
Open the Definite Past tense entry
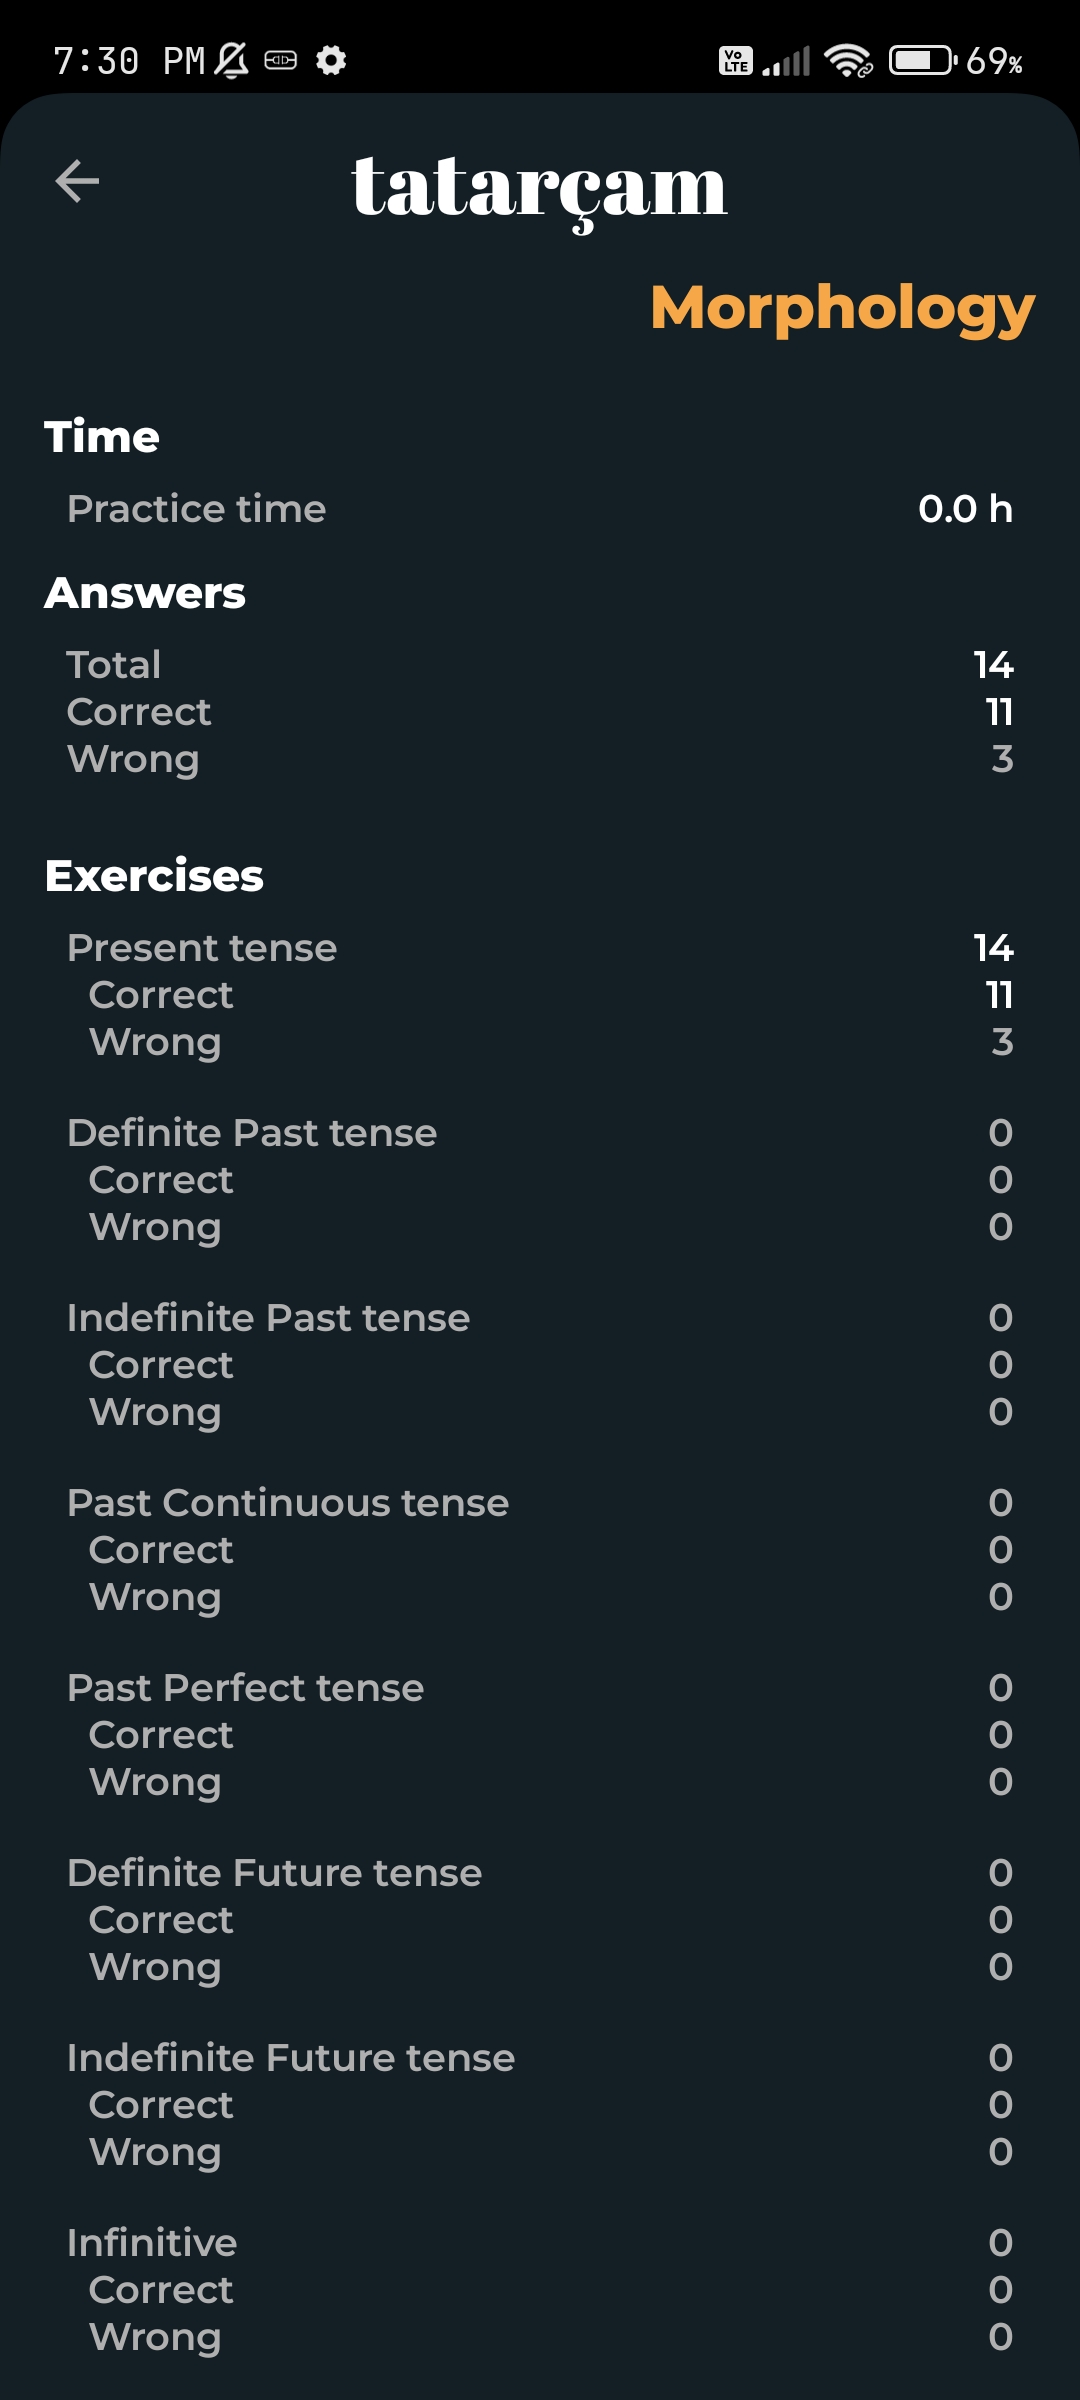coord(252,1133)
